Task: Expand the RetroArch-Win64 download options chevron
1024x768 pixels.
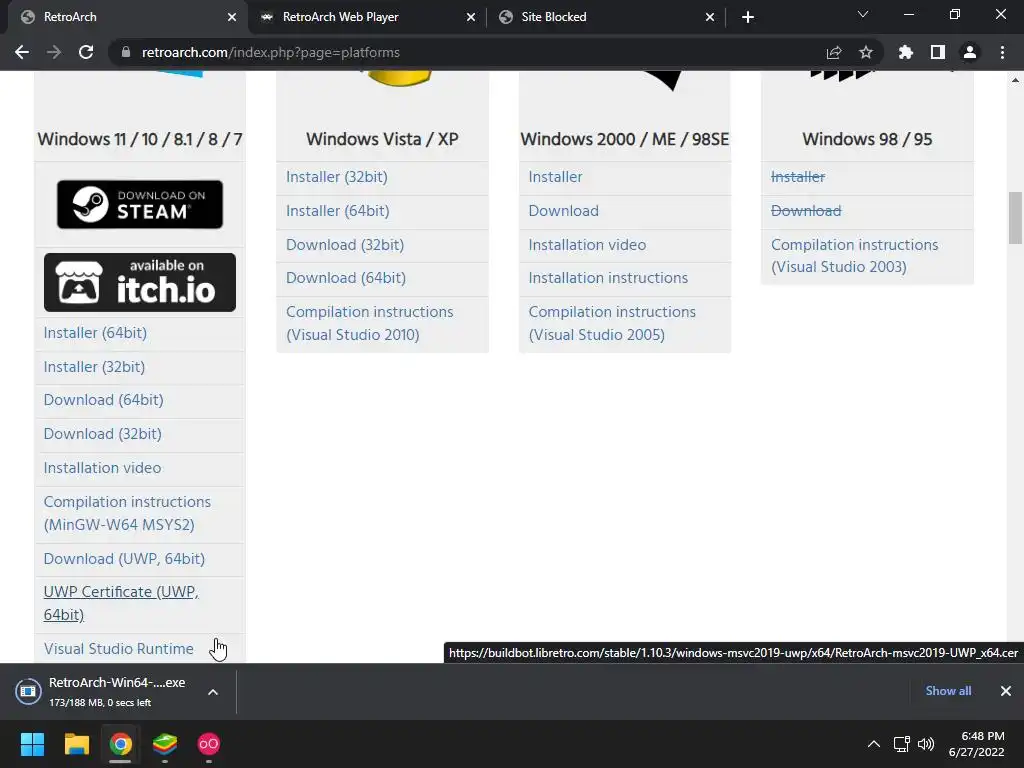Action: click(213, 692)
